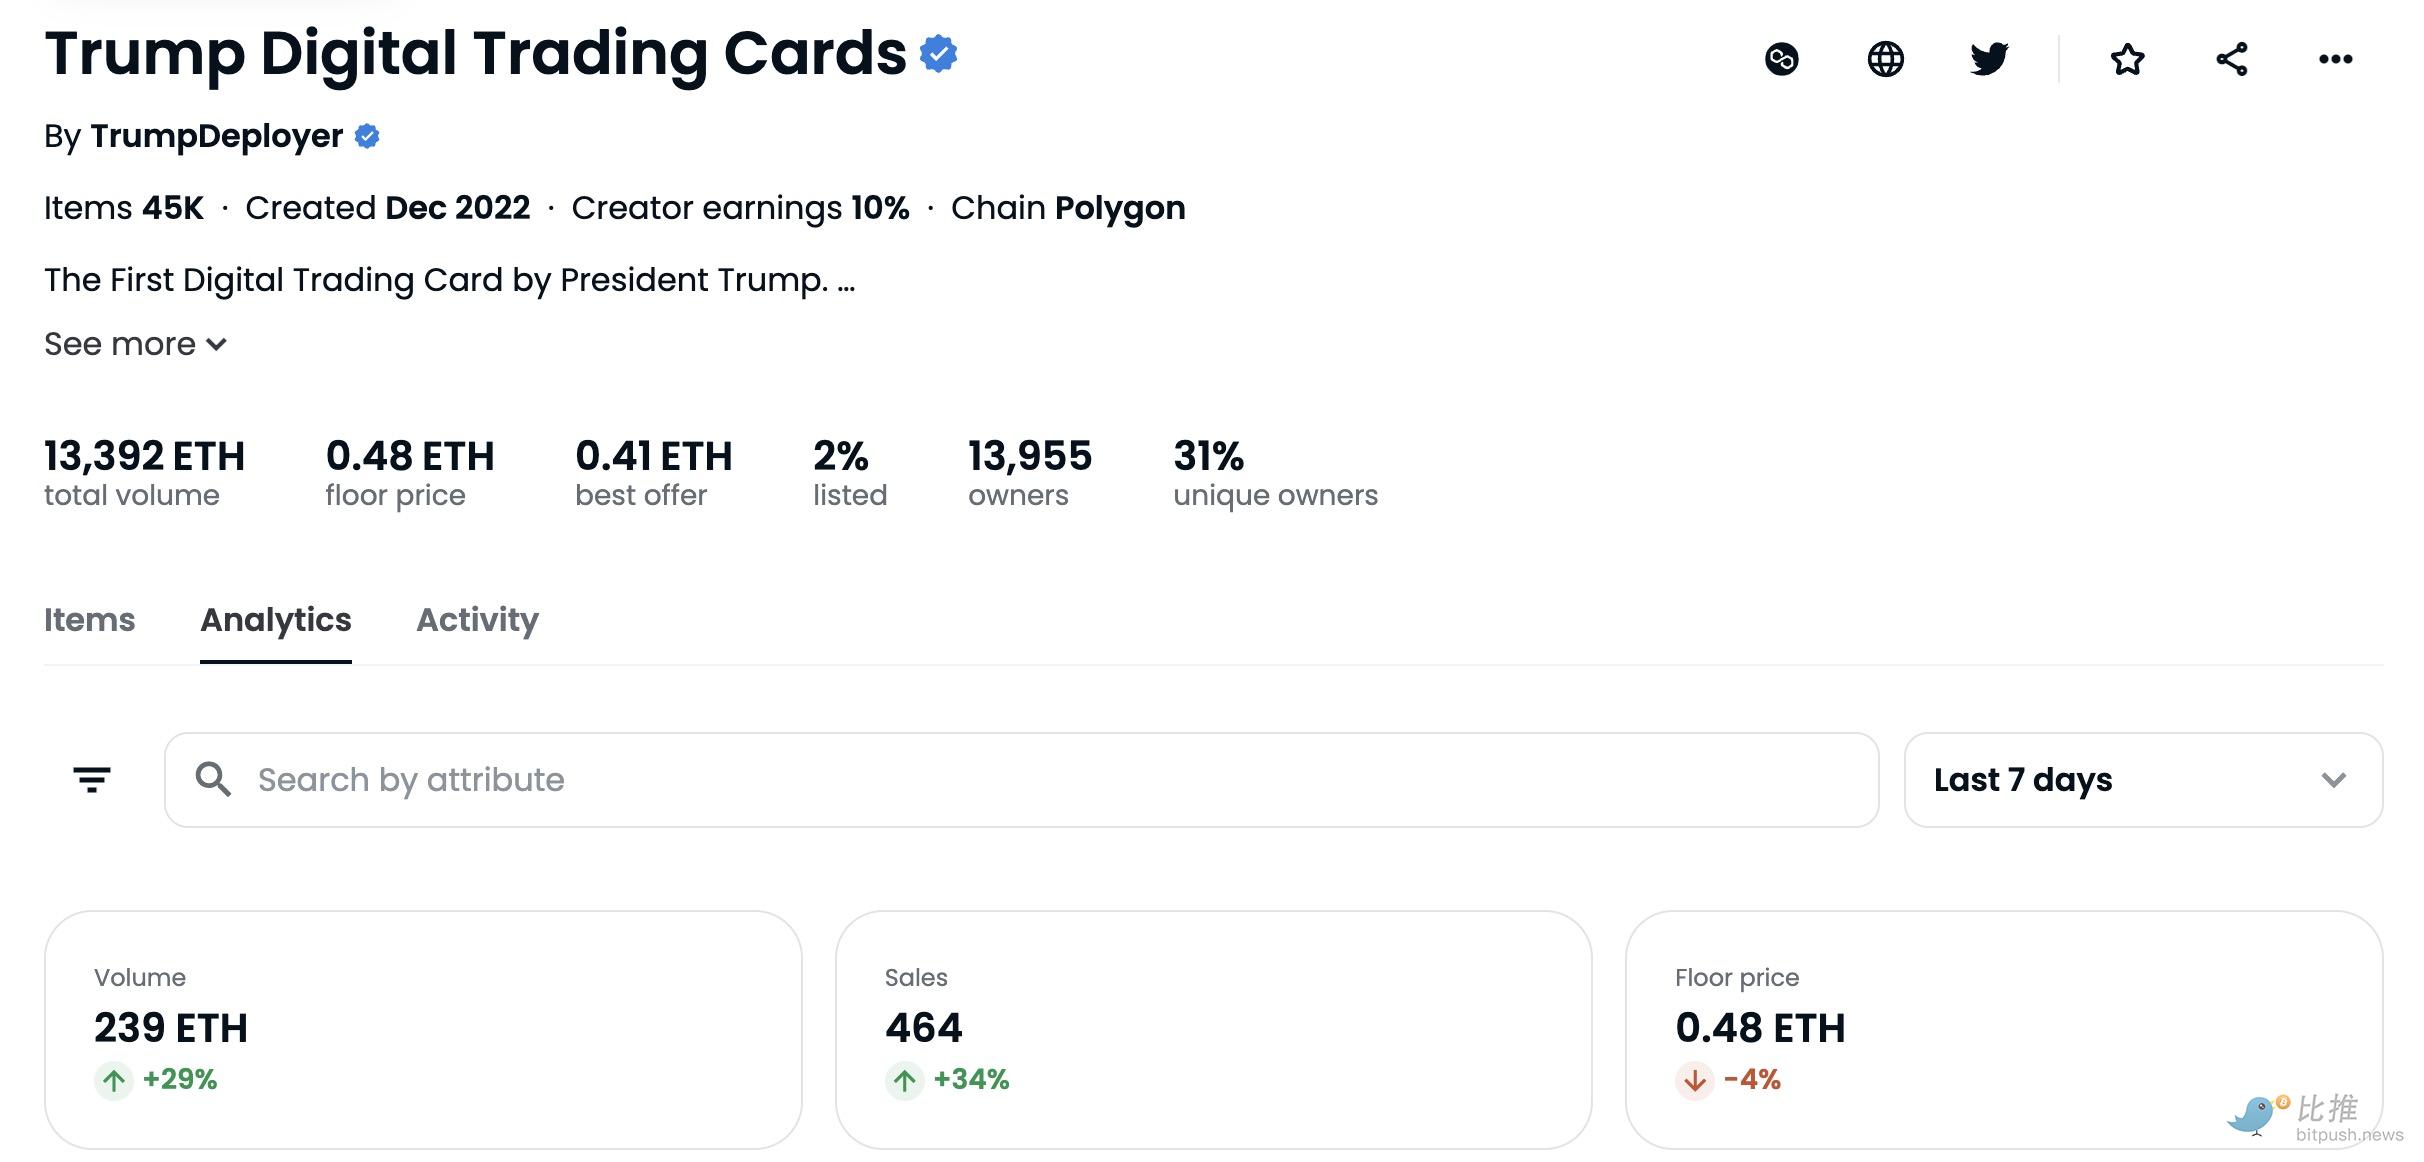Switch to the Activity tab
Viewport: 2424px width, 1162px height.
[477, 620]
